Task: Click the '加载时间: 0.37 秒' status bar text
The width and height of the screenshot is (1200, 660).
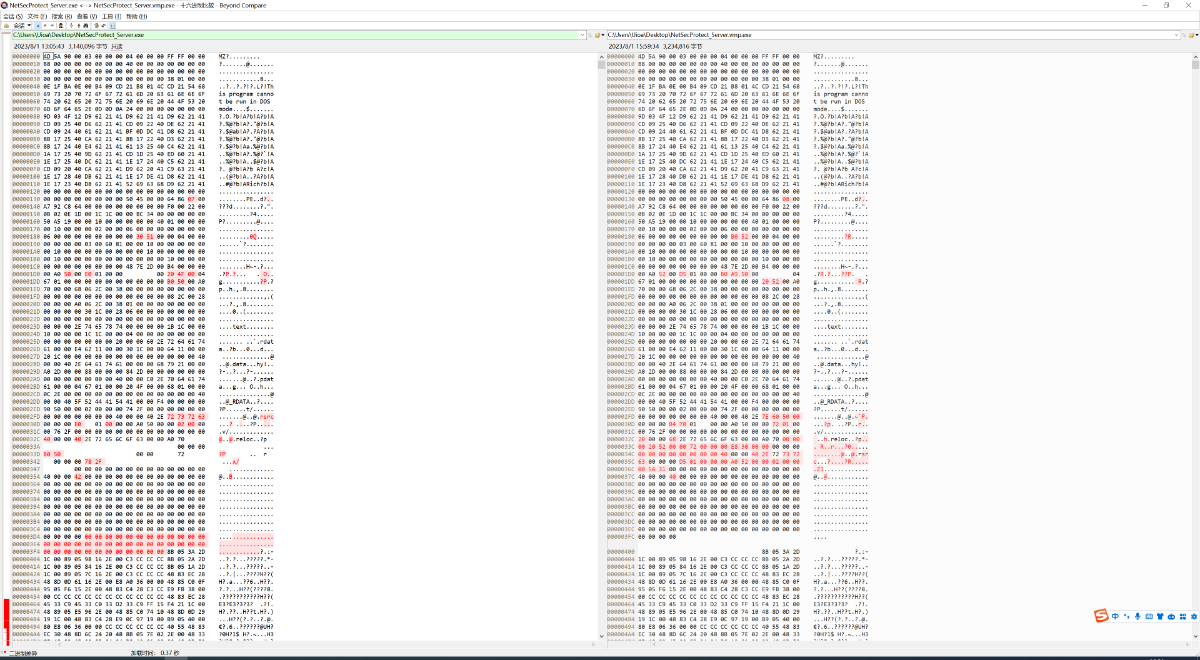Action: pos(156,654)
